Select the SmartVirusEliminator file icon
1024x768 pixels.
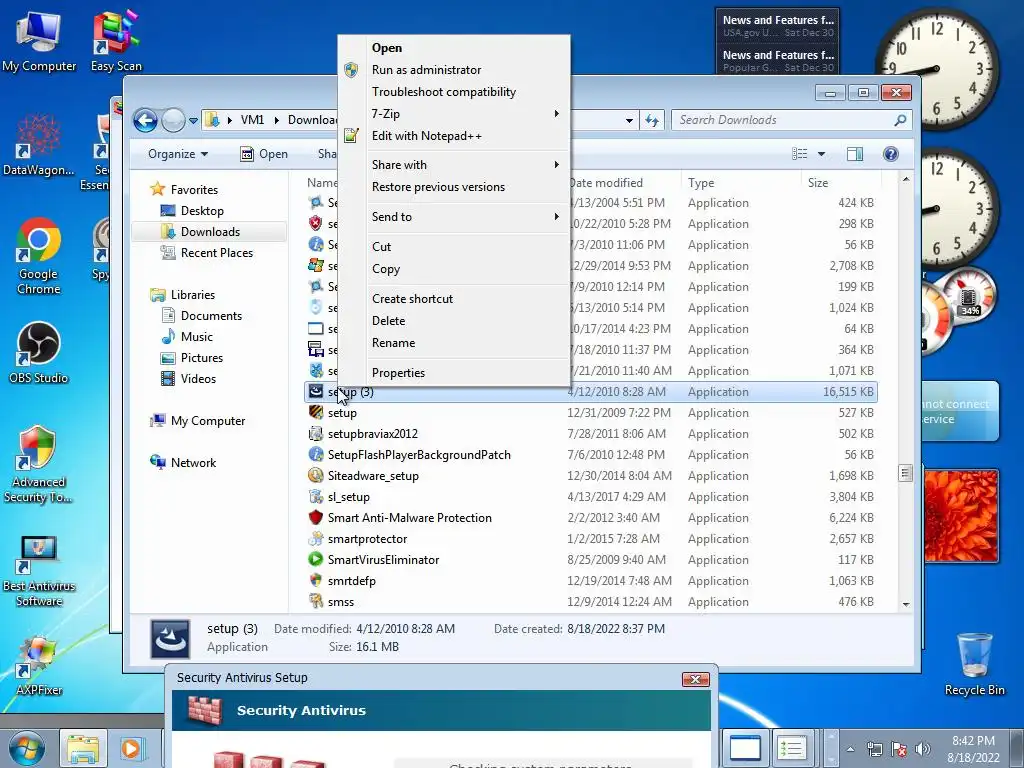click(x=315, y=559)
